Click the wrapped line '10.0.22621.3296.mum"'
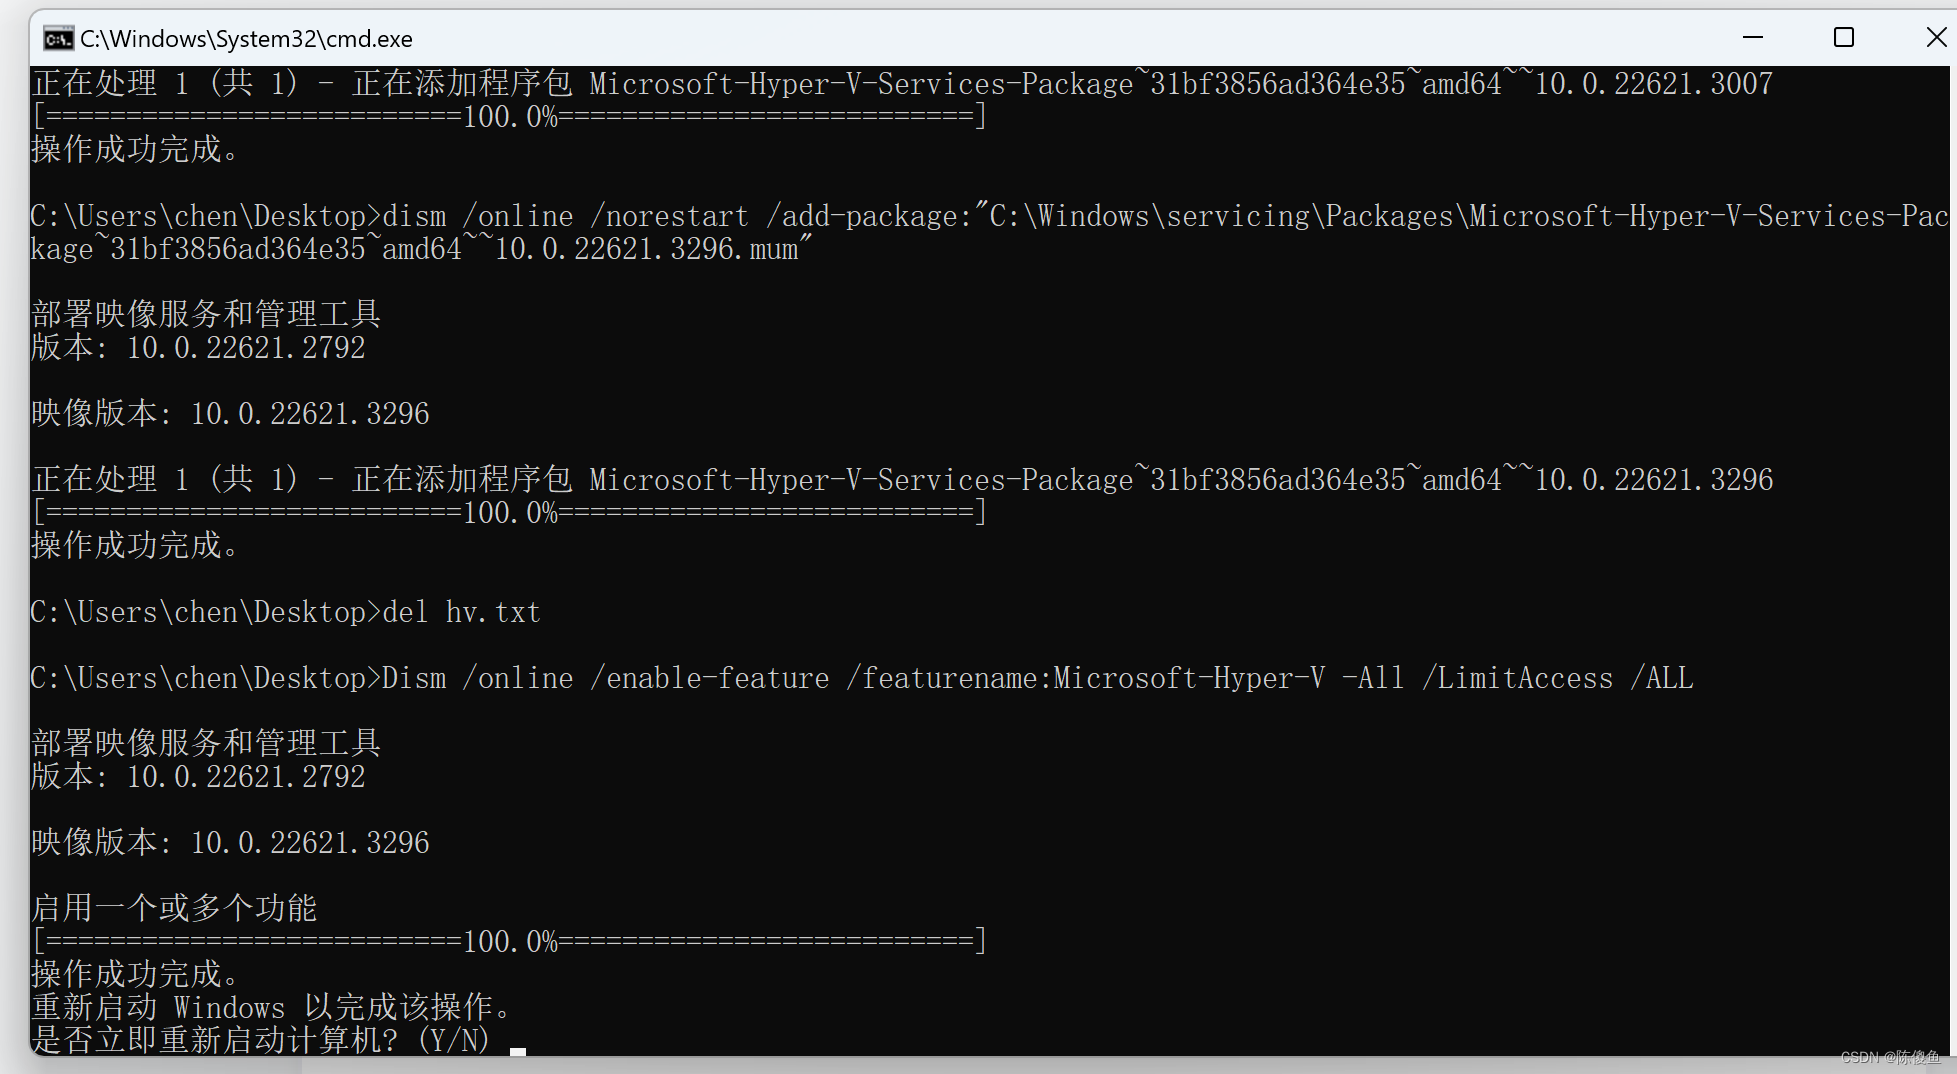 click(421, 249)
